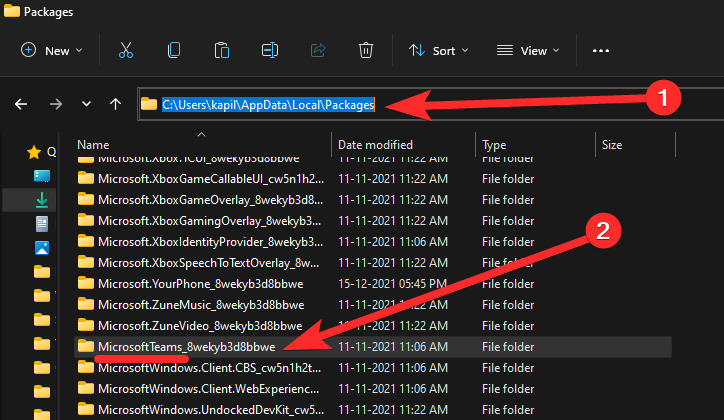Expand the recent locations chevron
The height and width of the screenshot is (420, 724).
tap(86, 104)
